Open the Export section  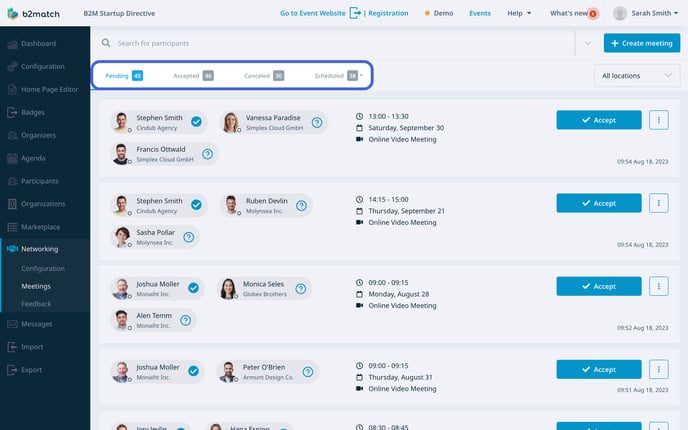(31, 370)
